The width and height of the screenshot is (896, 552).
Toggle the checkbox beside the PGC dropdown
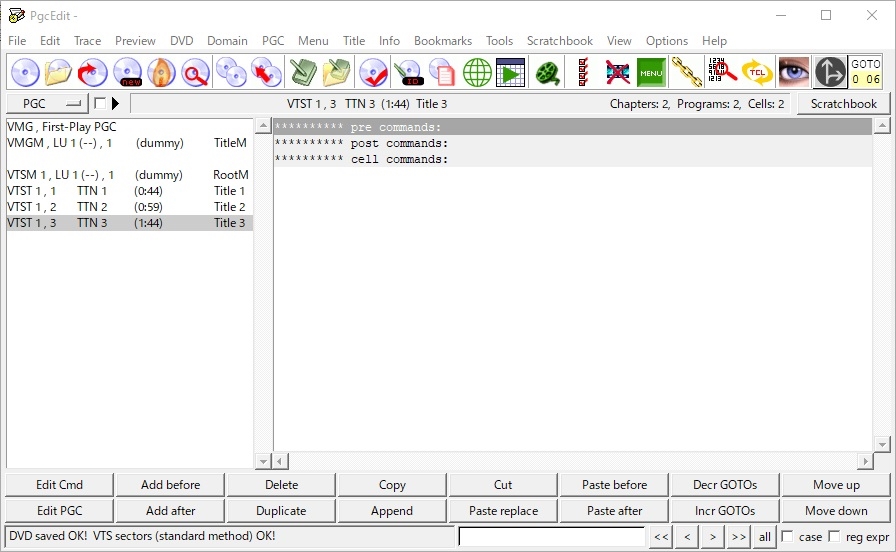pos(100,103)
